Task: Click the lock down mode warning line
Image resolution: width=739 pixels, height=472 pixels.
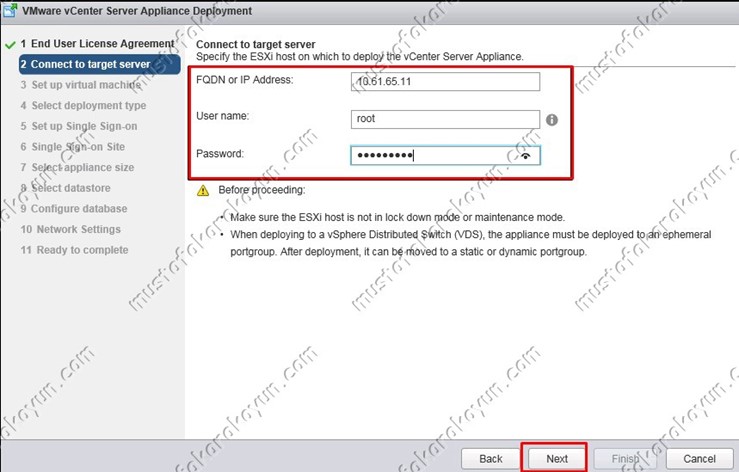Action: [397, 217]
